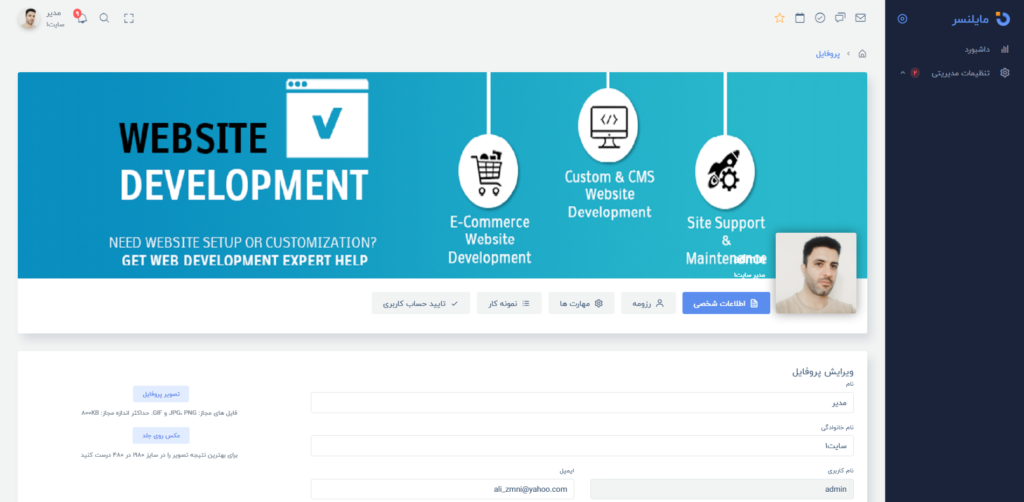The width and height of the screenshot is (1024, 502).
Task: Focus the نام input field
Action: click(582, 403)
